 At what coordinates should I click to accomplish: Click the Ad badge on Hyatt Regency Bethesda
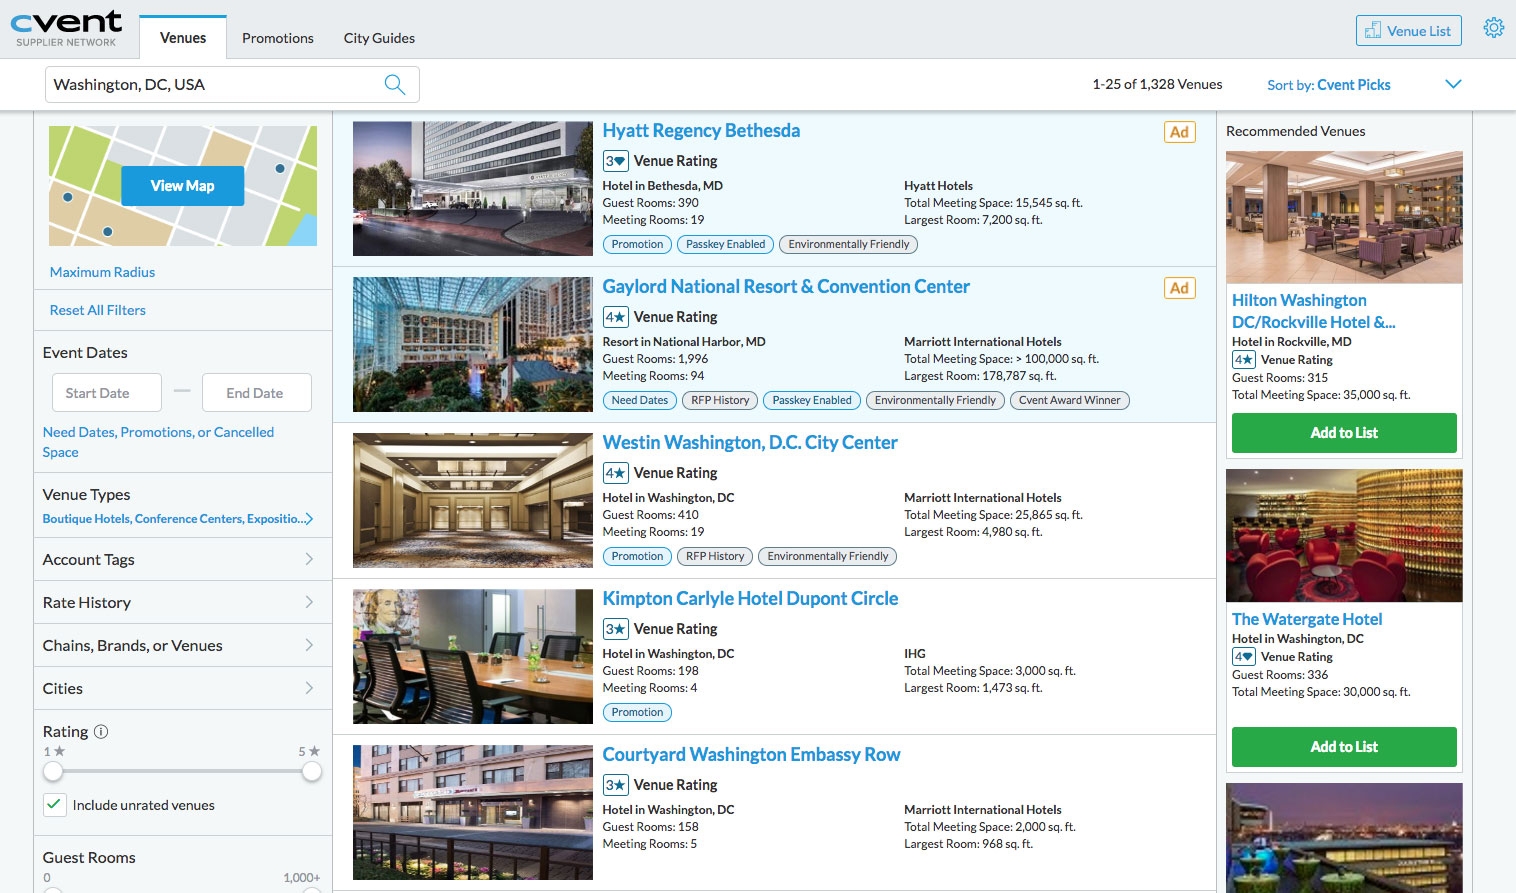click(x=1179, y=131)
